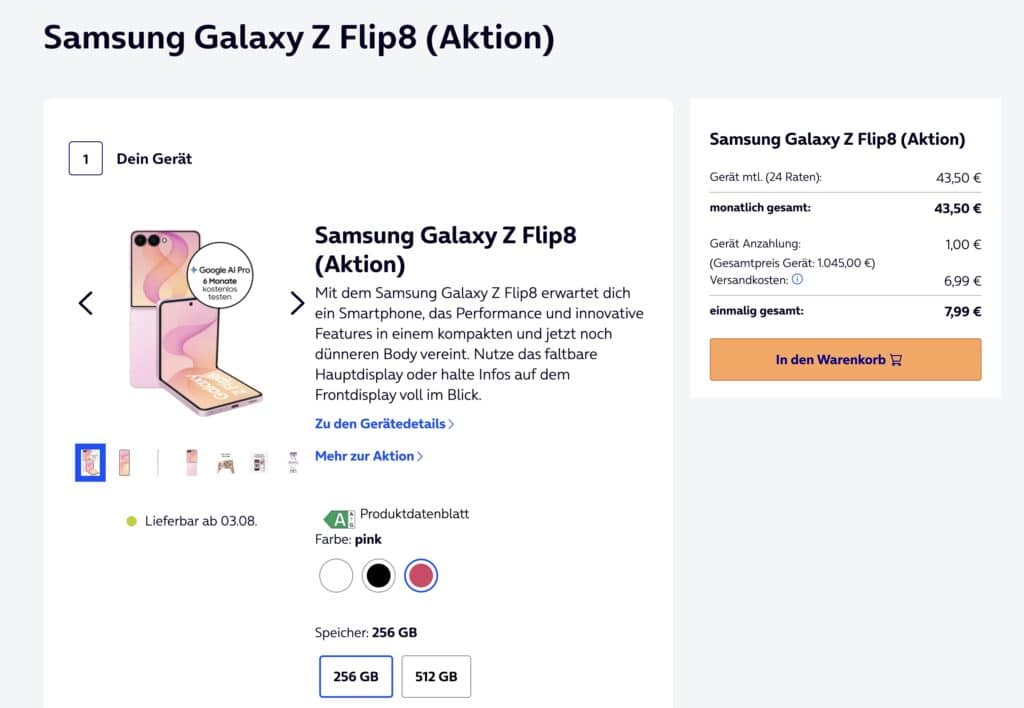Click the energy label A icon

(x=340, y=519)
